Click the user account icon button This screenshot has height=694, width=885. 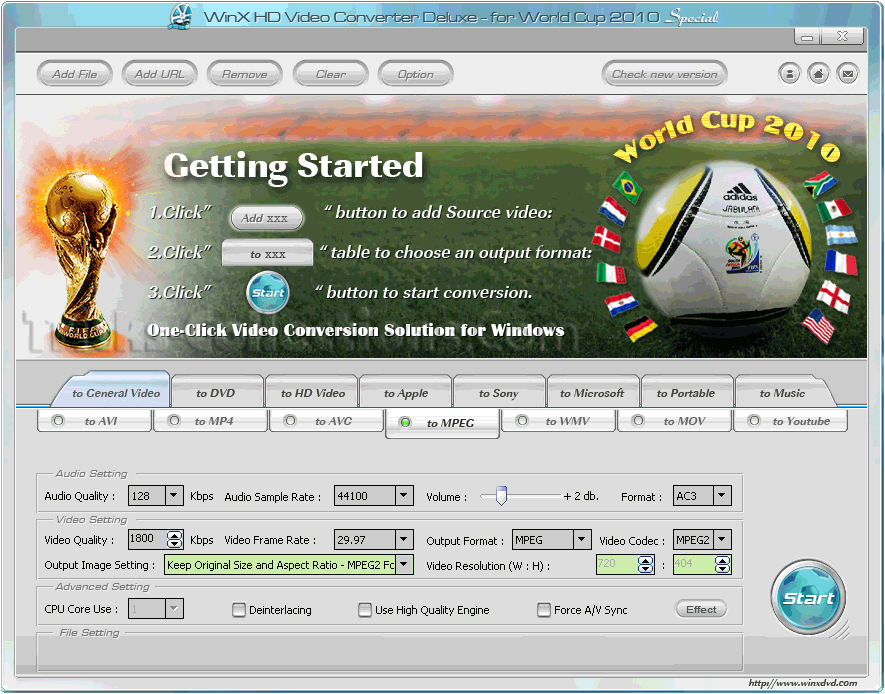(789, 74)
